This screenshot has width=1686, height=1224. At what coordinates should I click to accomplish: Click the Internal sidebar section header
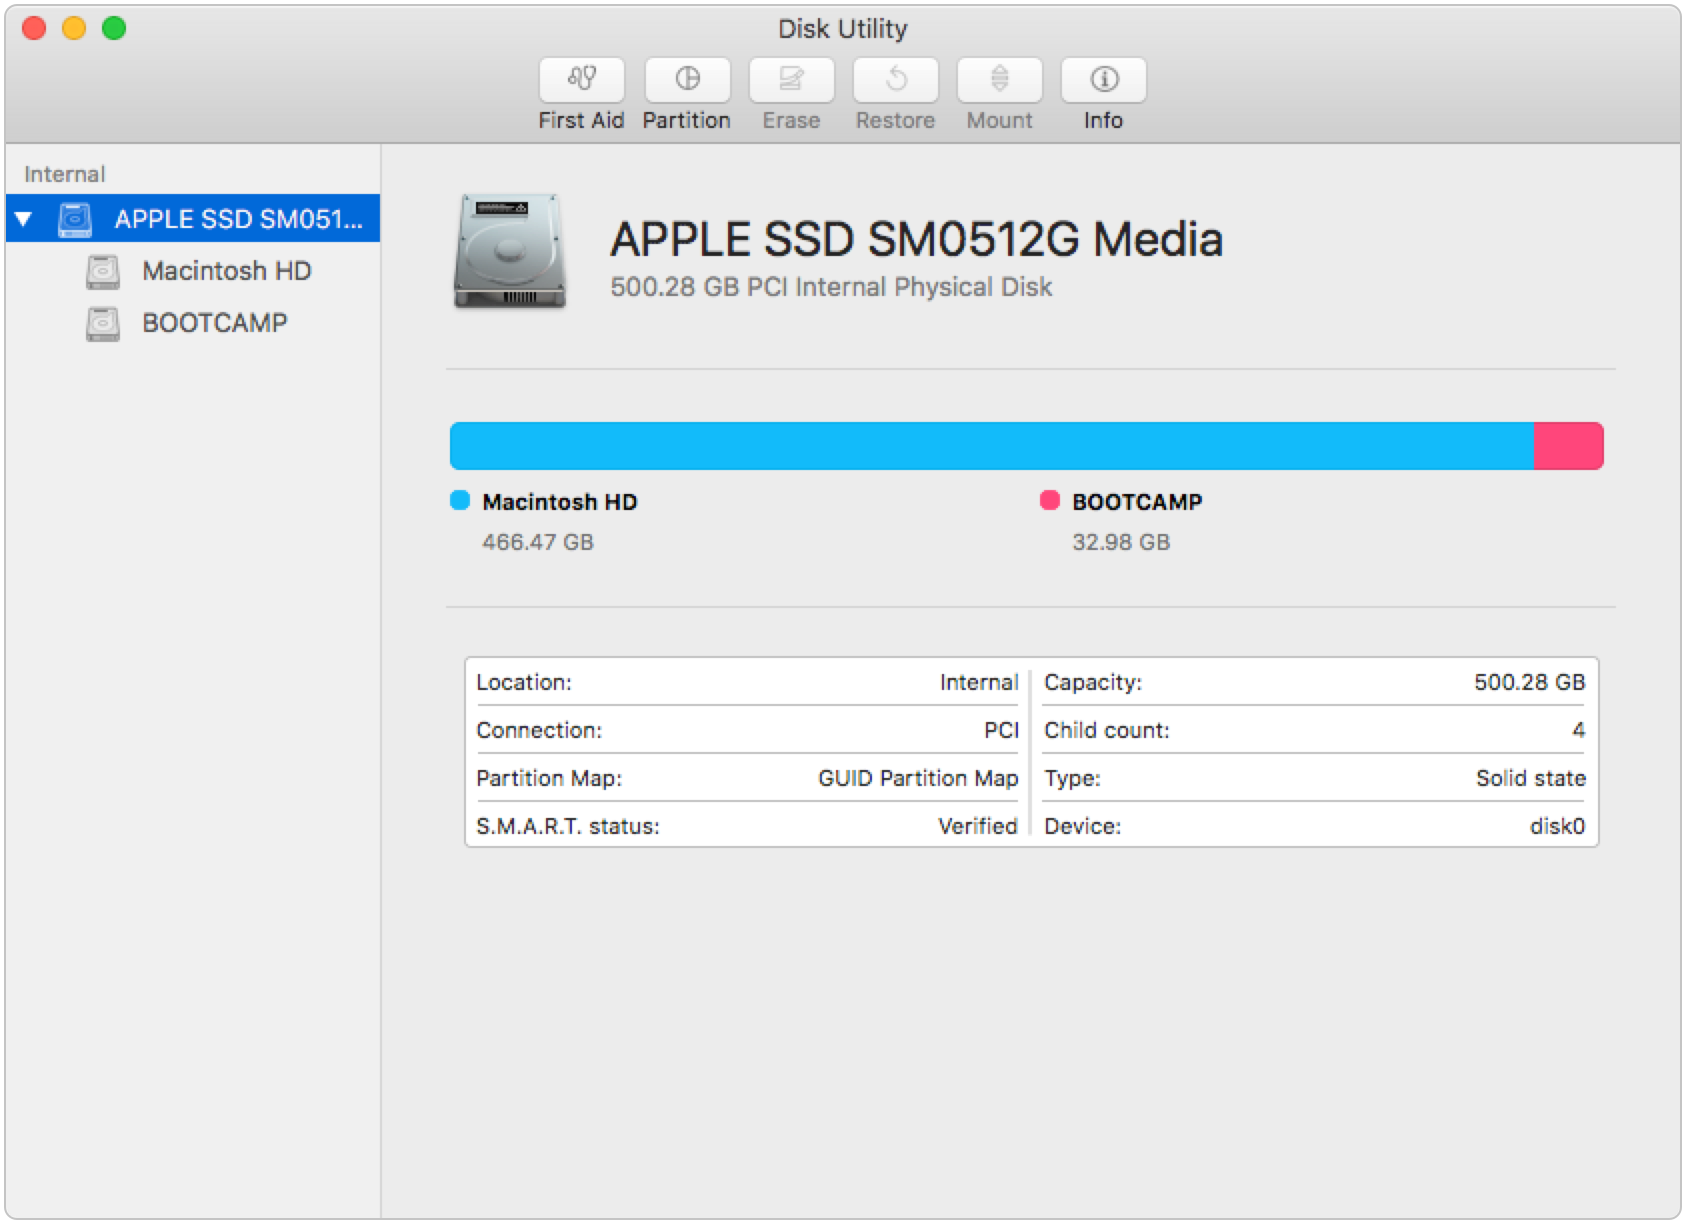(65, 174)
